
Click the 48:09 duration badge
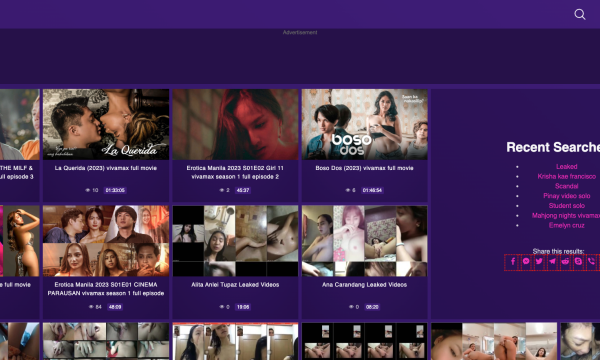coord(115,307)
